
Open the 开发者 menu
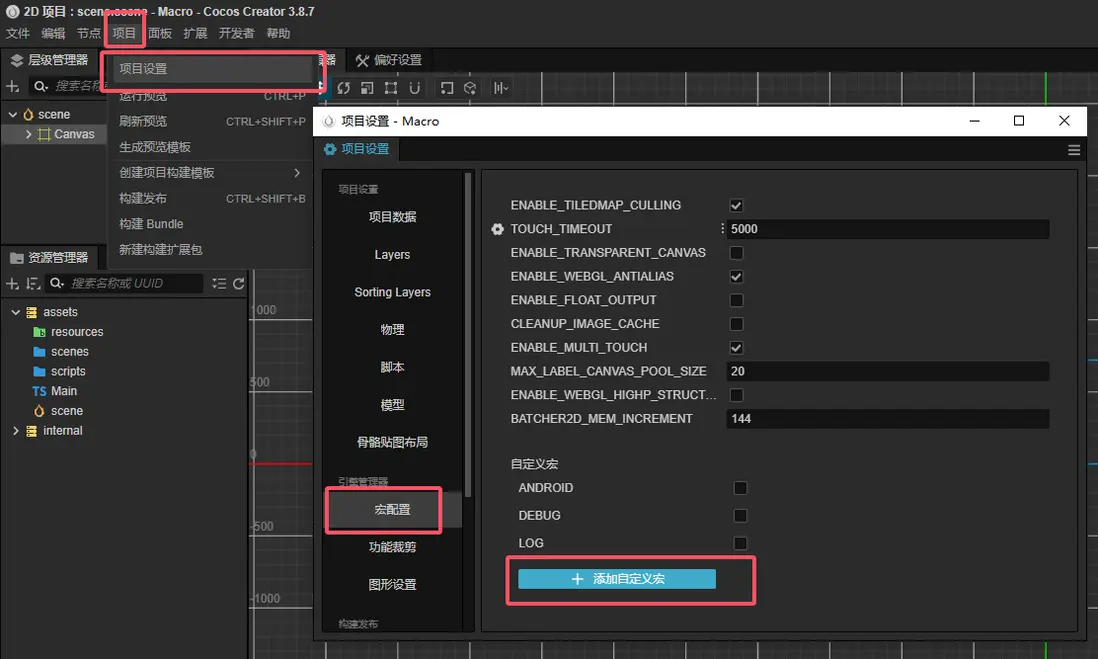coord(236,34)
